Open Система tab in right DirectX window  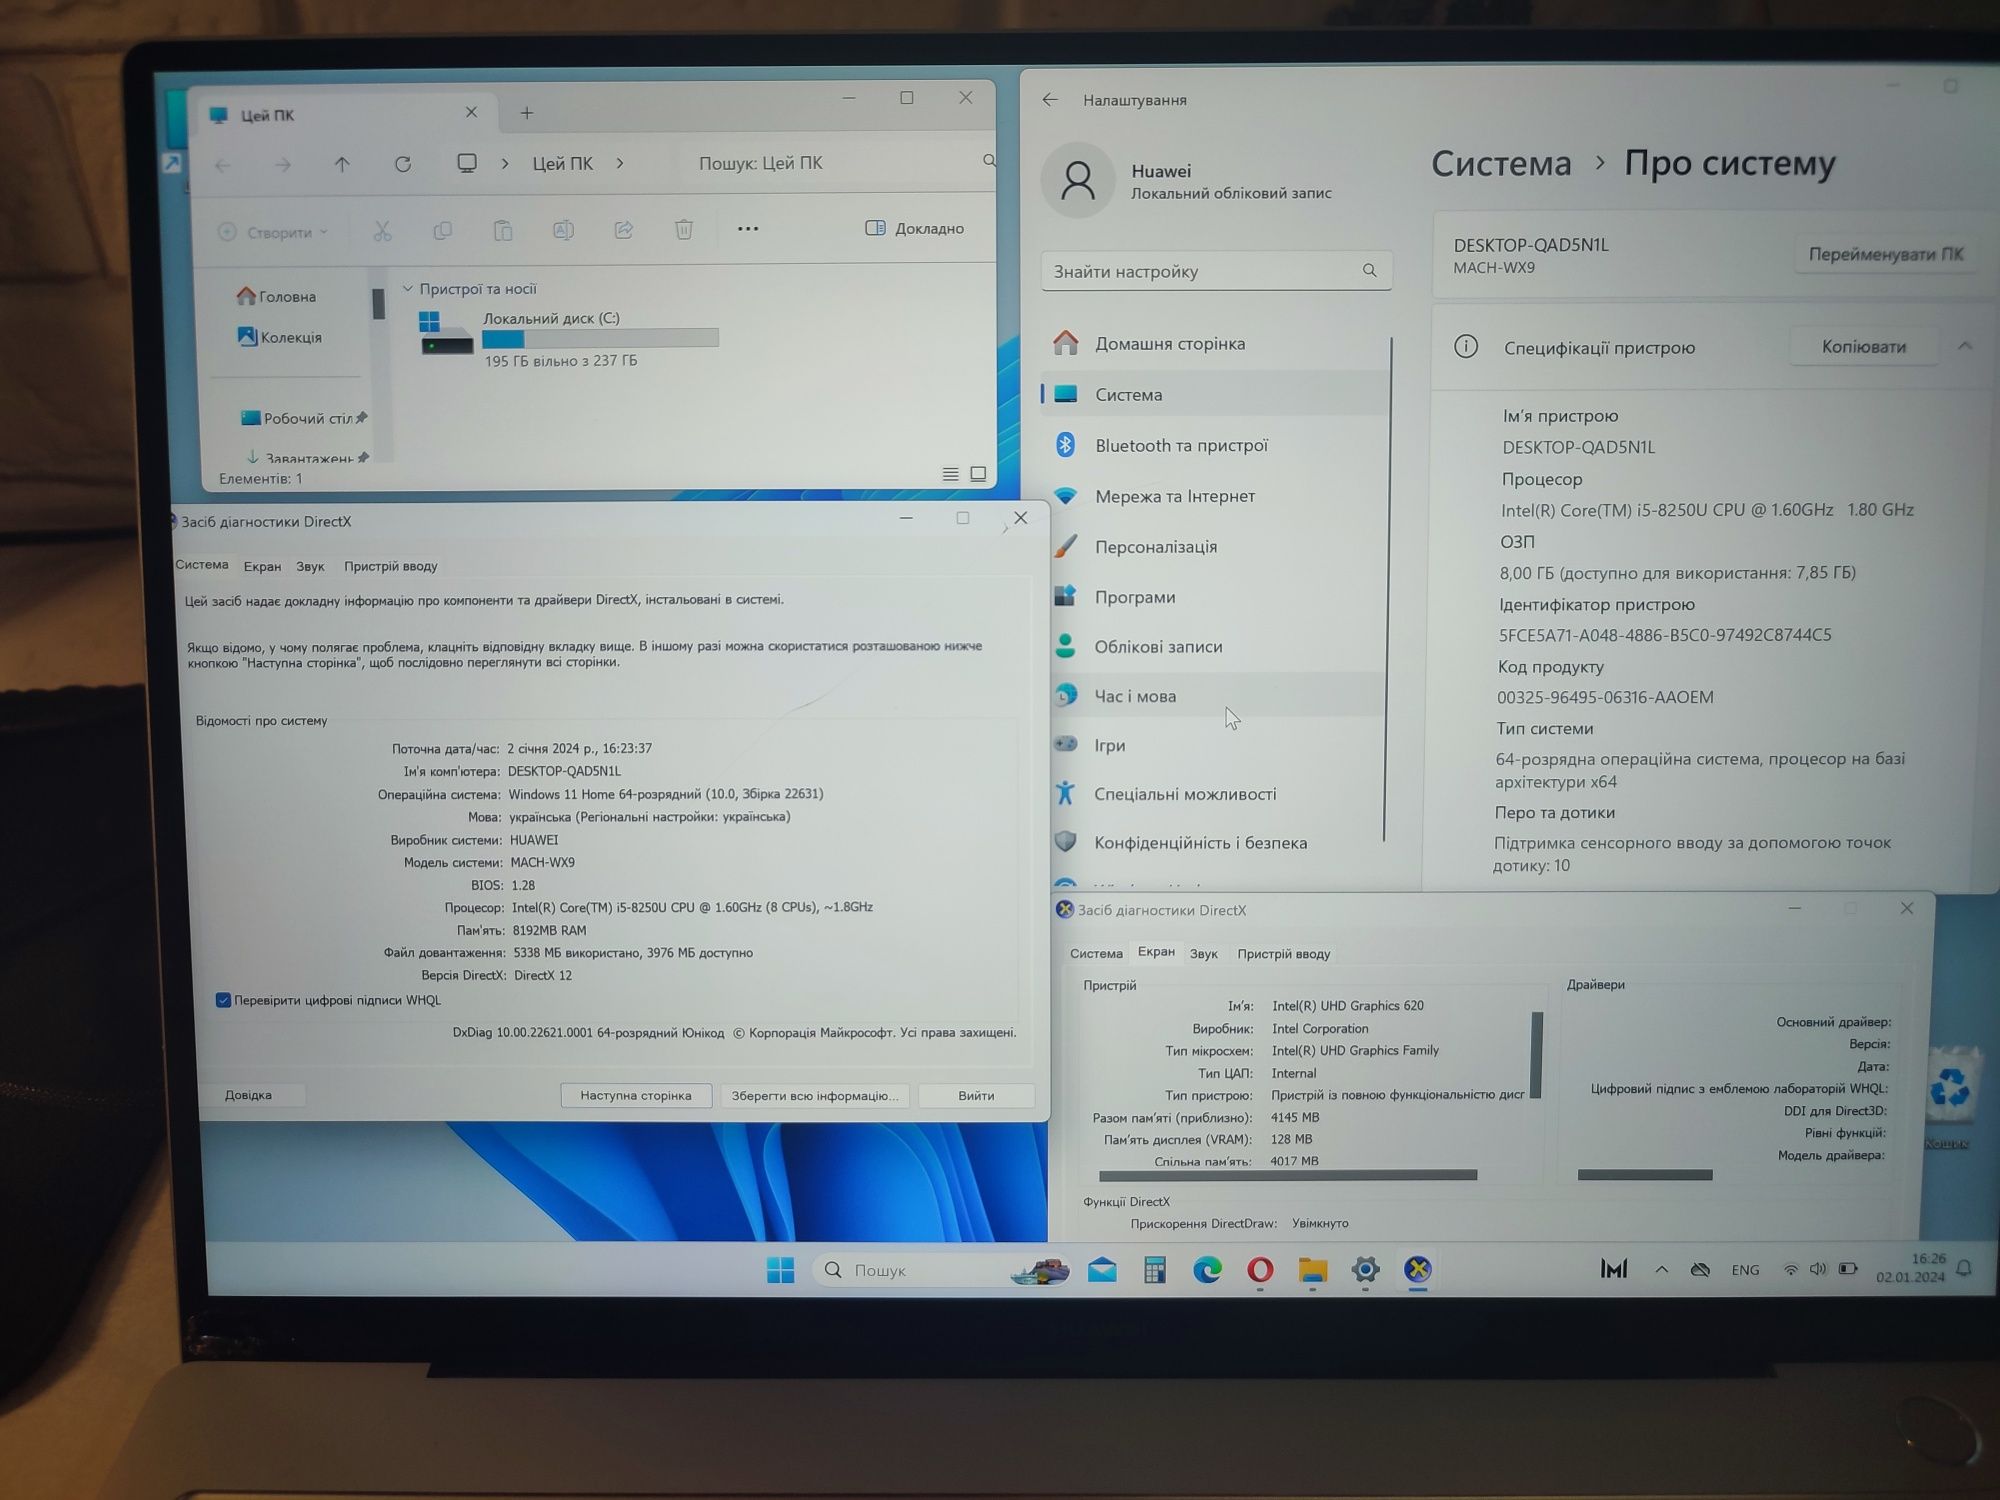click(1096, 954)
